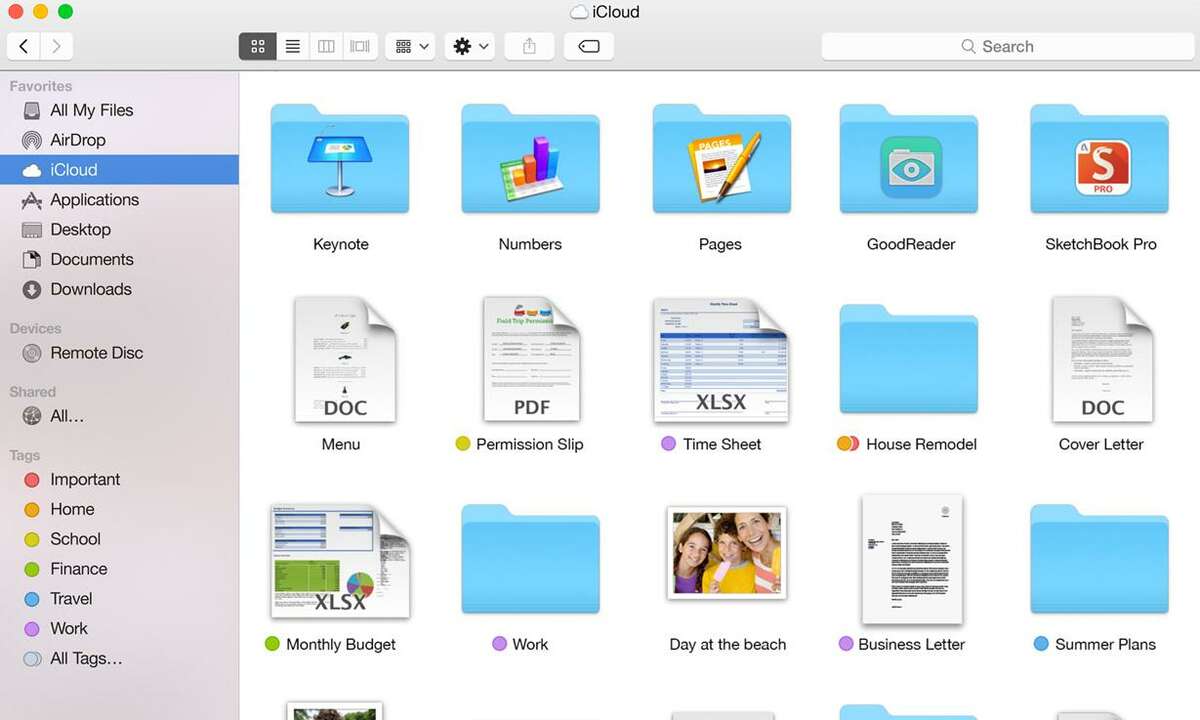Select the Cover Letter DOC icon
The height and width of the screenshot is (720, 1200).
pos(1102,359)
